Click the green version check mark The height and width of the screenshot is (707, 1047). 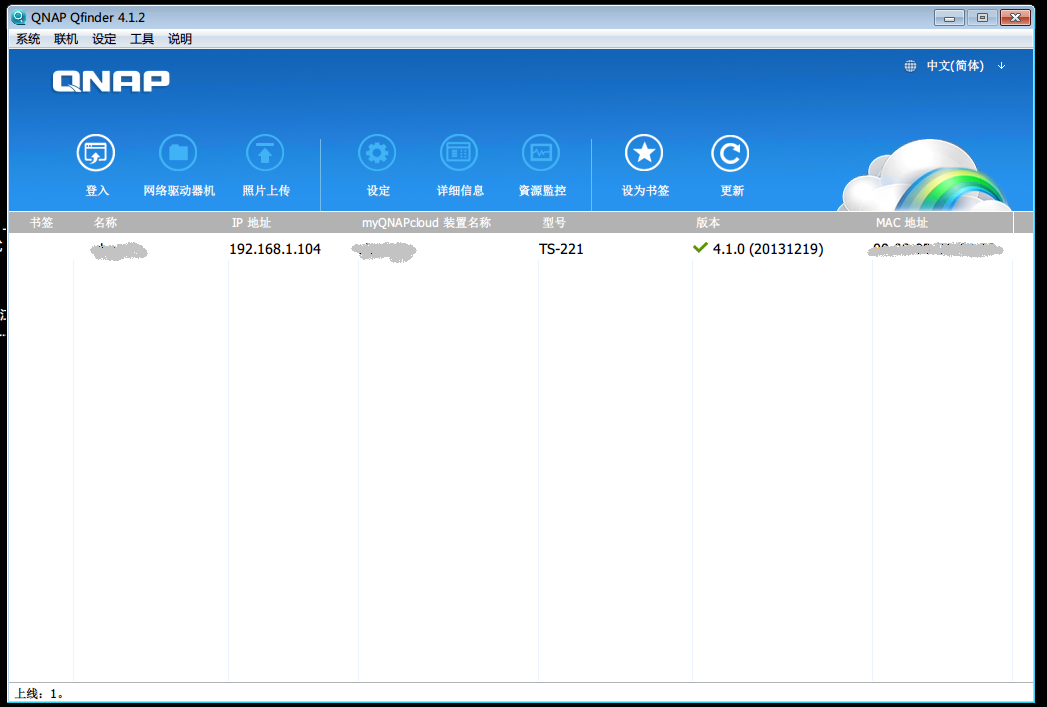click(x=700, y=248)
